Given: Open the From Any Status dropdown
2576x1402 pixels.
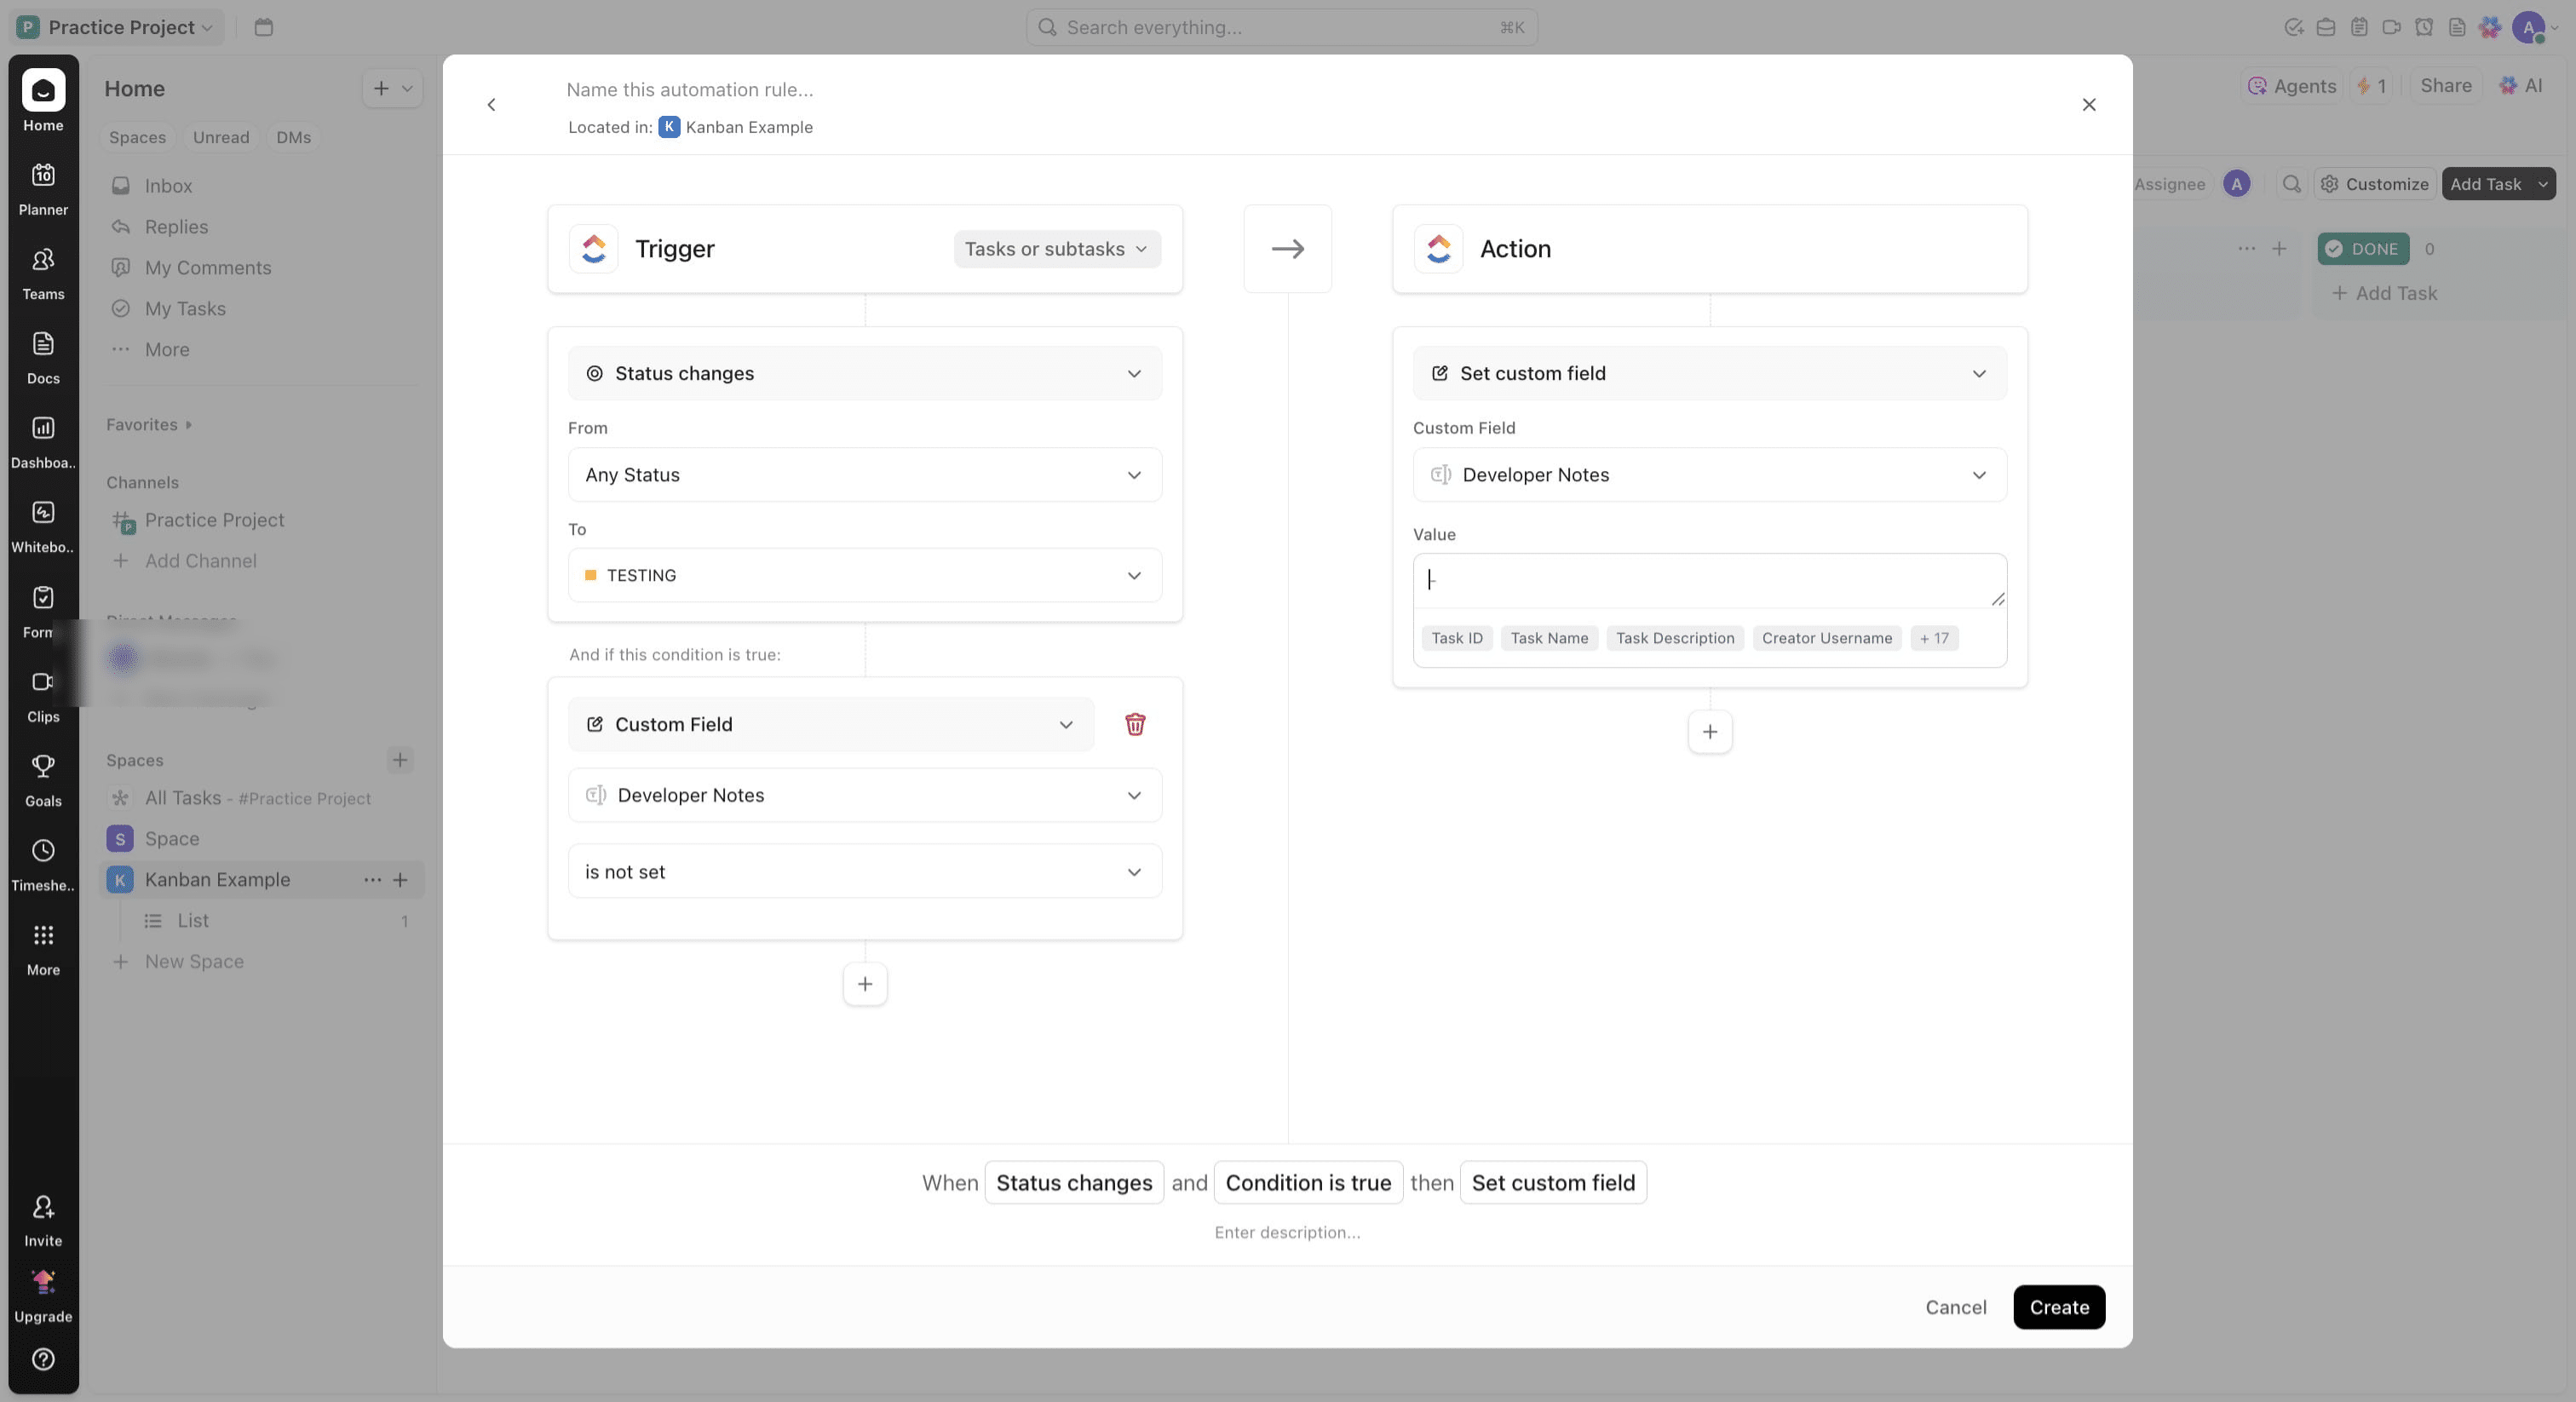Looking at the screenshot, I should (865, 475).
